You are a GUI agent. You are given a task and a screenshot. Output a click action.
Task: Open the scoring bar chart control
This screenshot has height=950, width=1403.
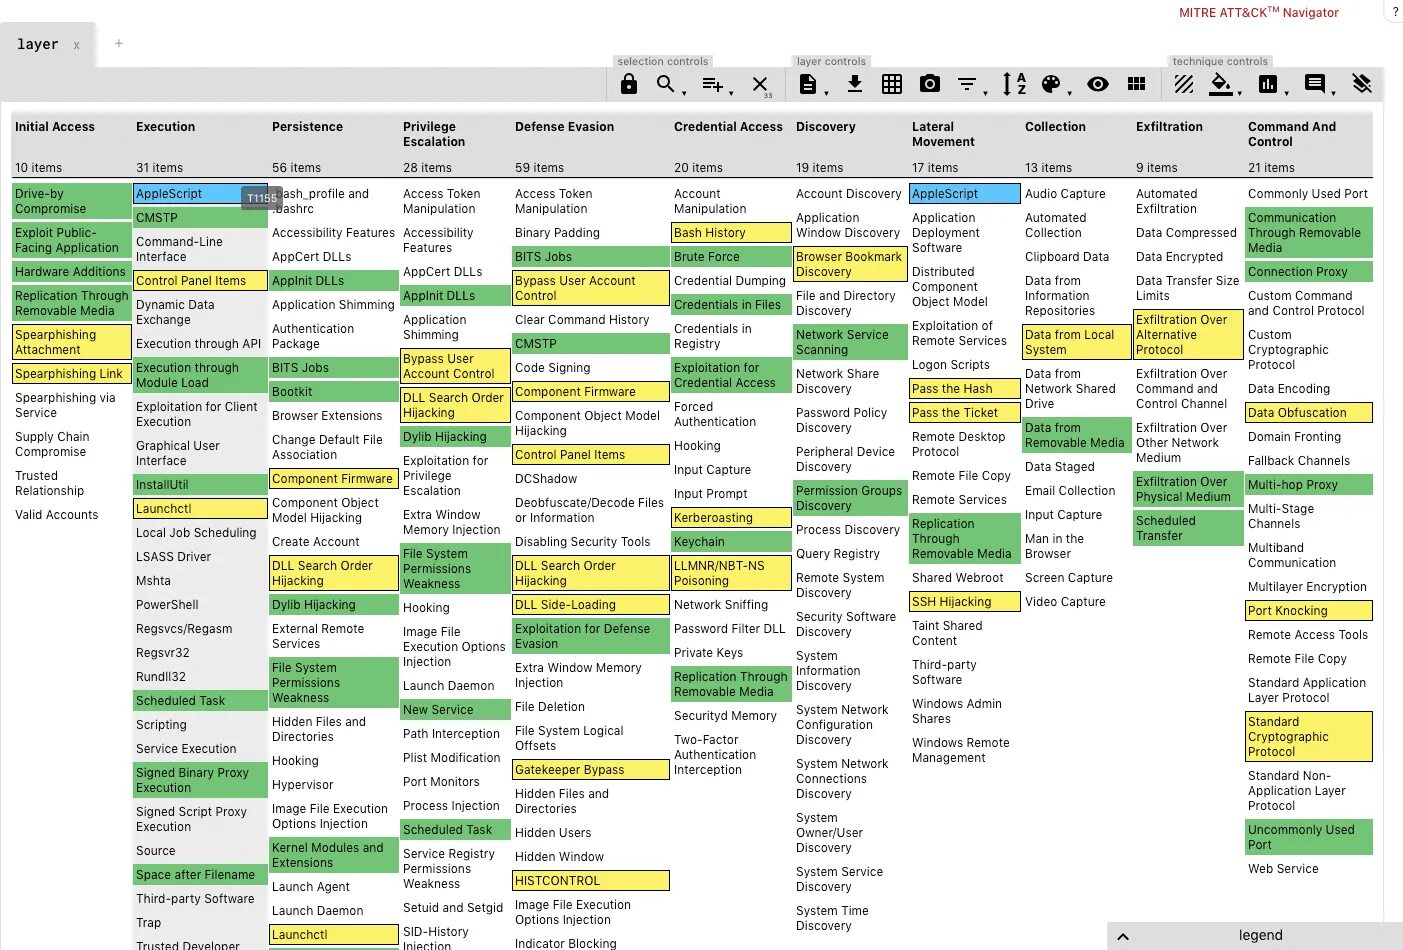point(1268,85)
